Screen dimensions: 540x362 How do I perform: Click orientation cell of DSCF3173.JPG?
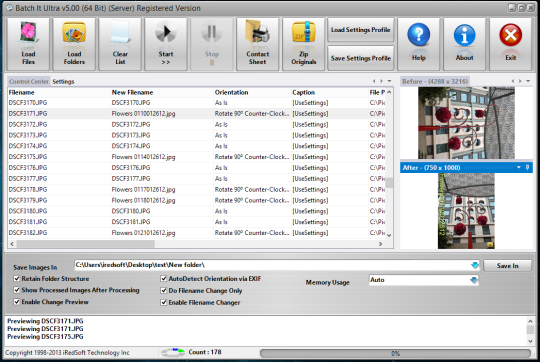(252, 135)
